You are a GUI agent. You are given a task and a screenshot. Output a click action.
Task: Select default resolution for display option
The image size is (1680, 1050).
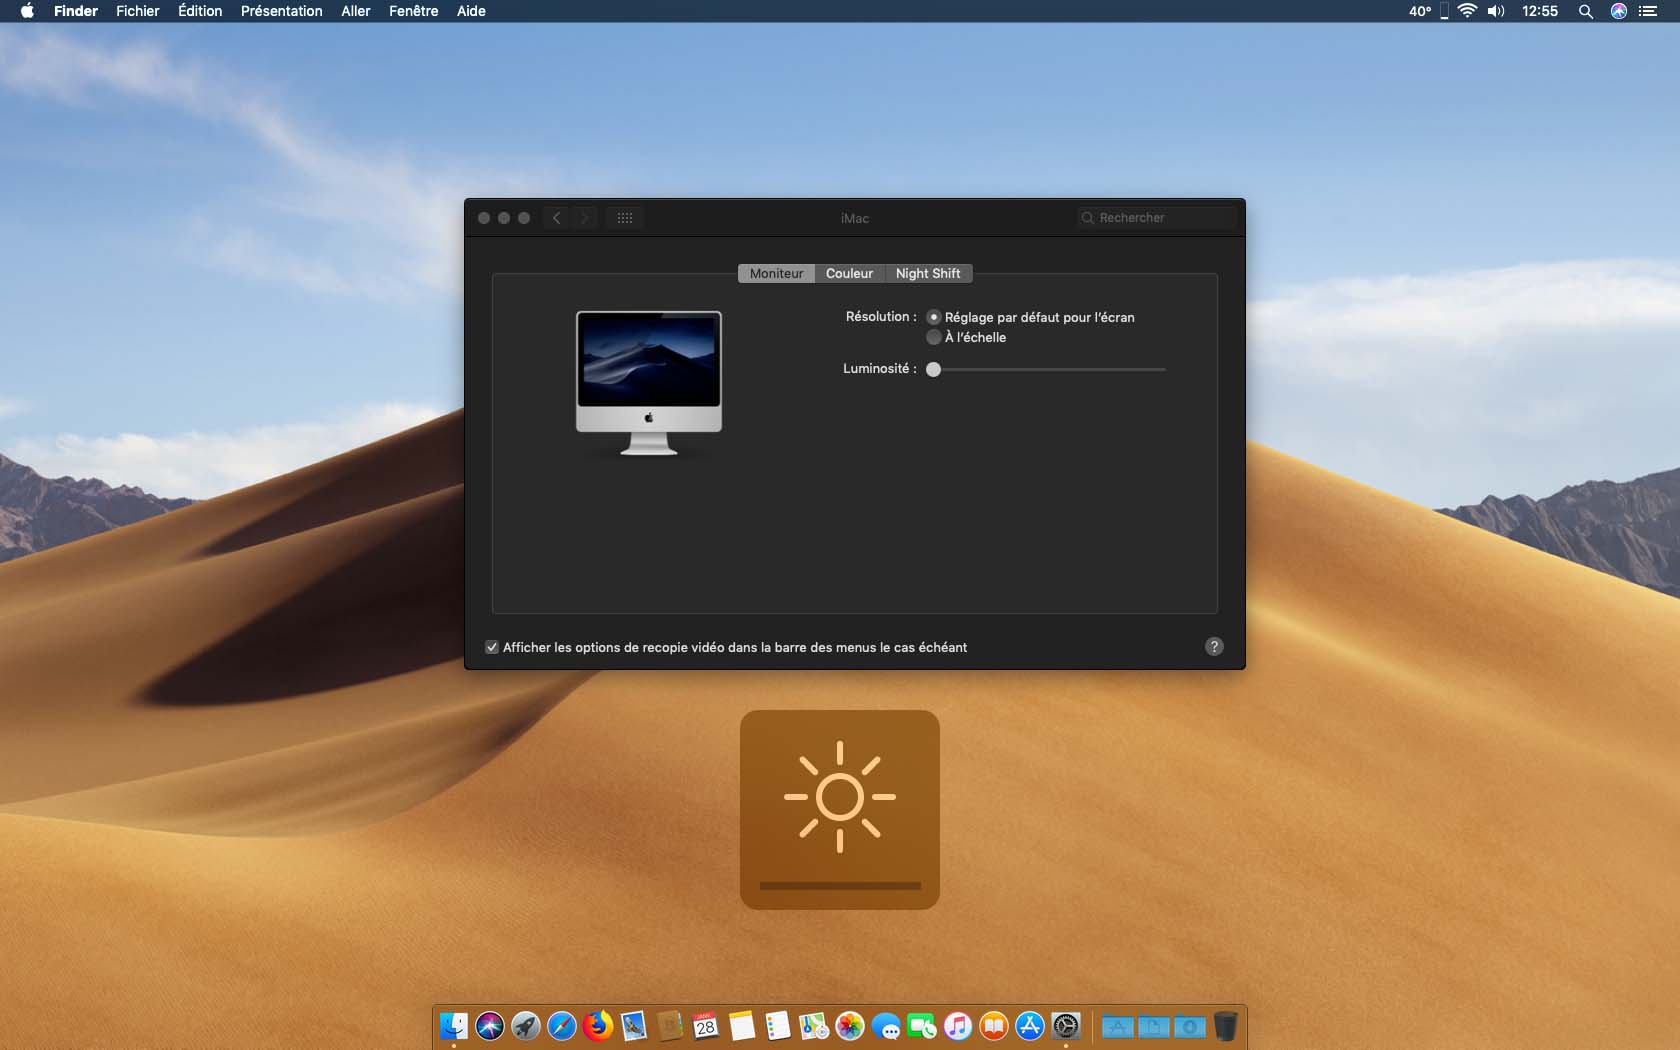click(x=934, y=317)
